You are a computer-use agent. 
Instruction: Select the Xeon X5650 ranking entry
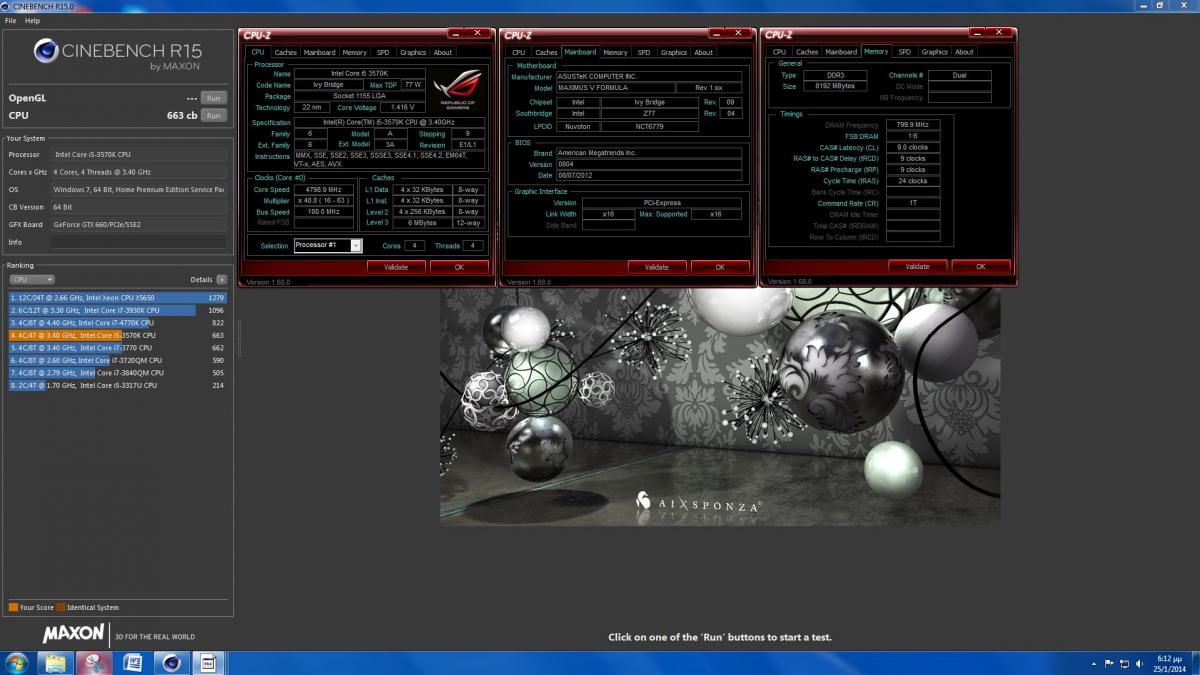pos(118,297)
